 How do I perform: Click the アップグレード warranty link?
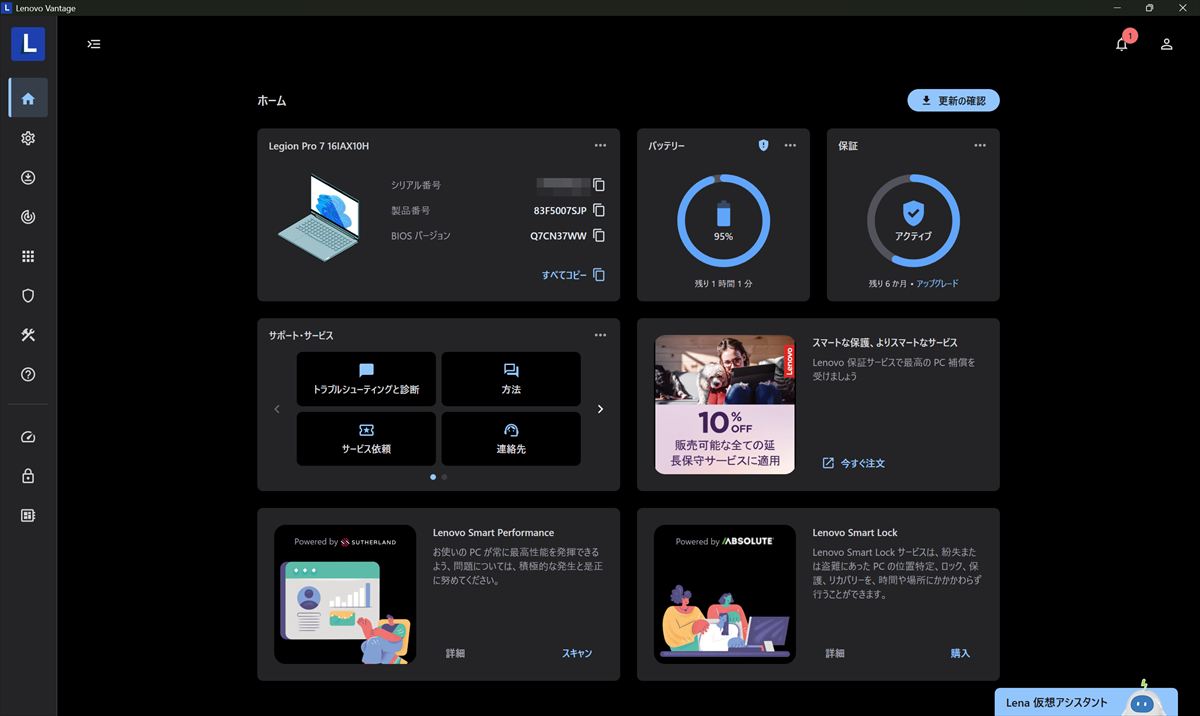click(x=937, y=284)
